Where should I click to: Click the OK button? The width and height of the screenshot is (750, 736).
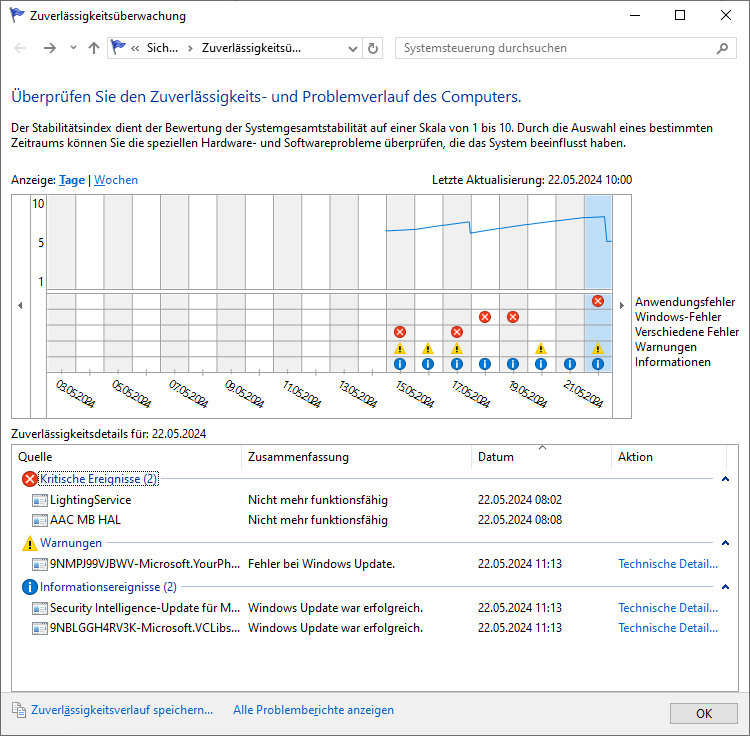(x=704, y=714)
